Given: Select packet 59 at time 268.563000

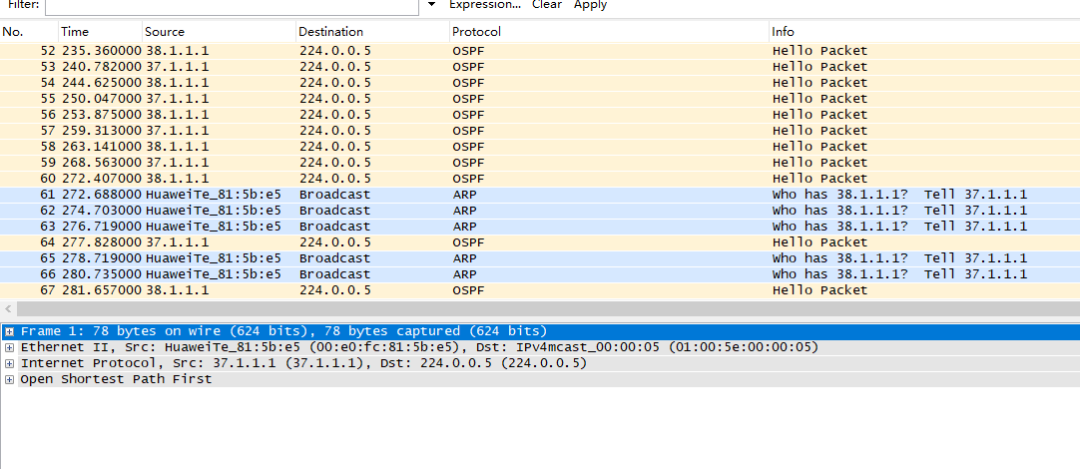Looking at the screenshot, I should [540, 163].
